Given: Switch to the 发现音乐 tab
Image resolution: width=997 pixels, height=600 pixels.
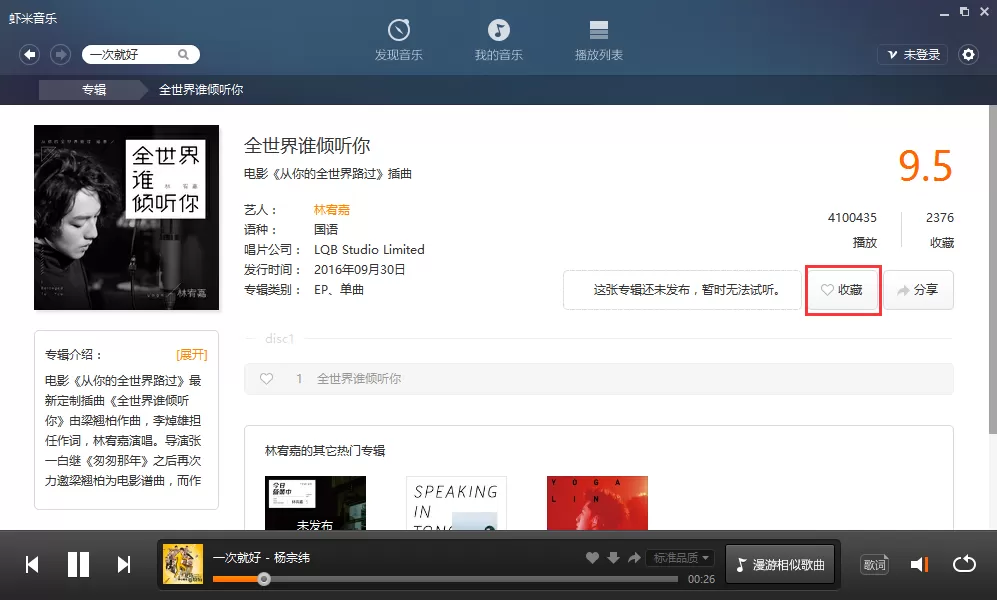Looking at the screenshot, I should [x=399, y=39].
